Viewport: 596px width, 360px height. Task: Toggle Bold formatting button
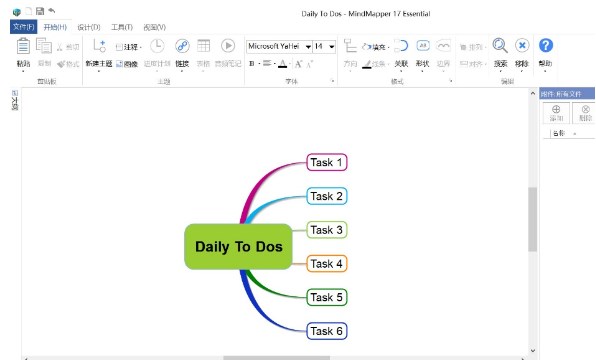(252, 63)
